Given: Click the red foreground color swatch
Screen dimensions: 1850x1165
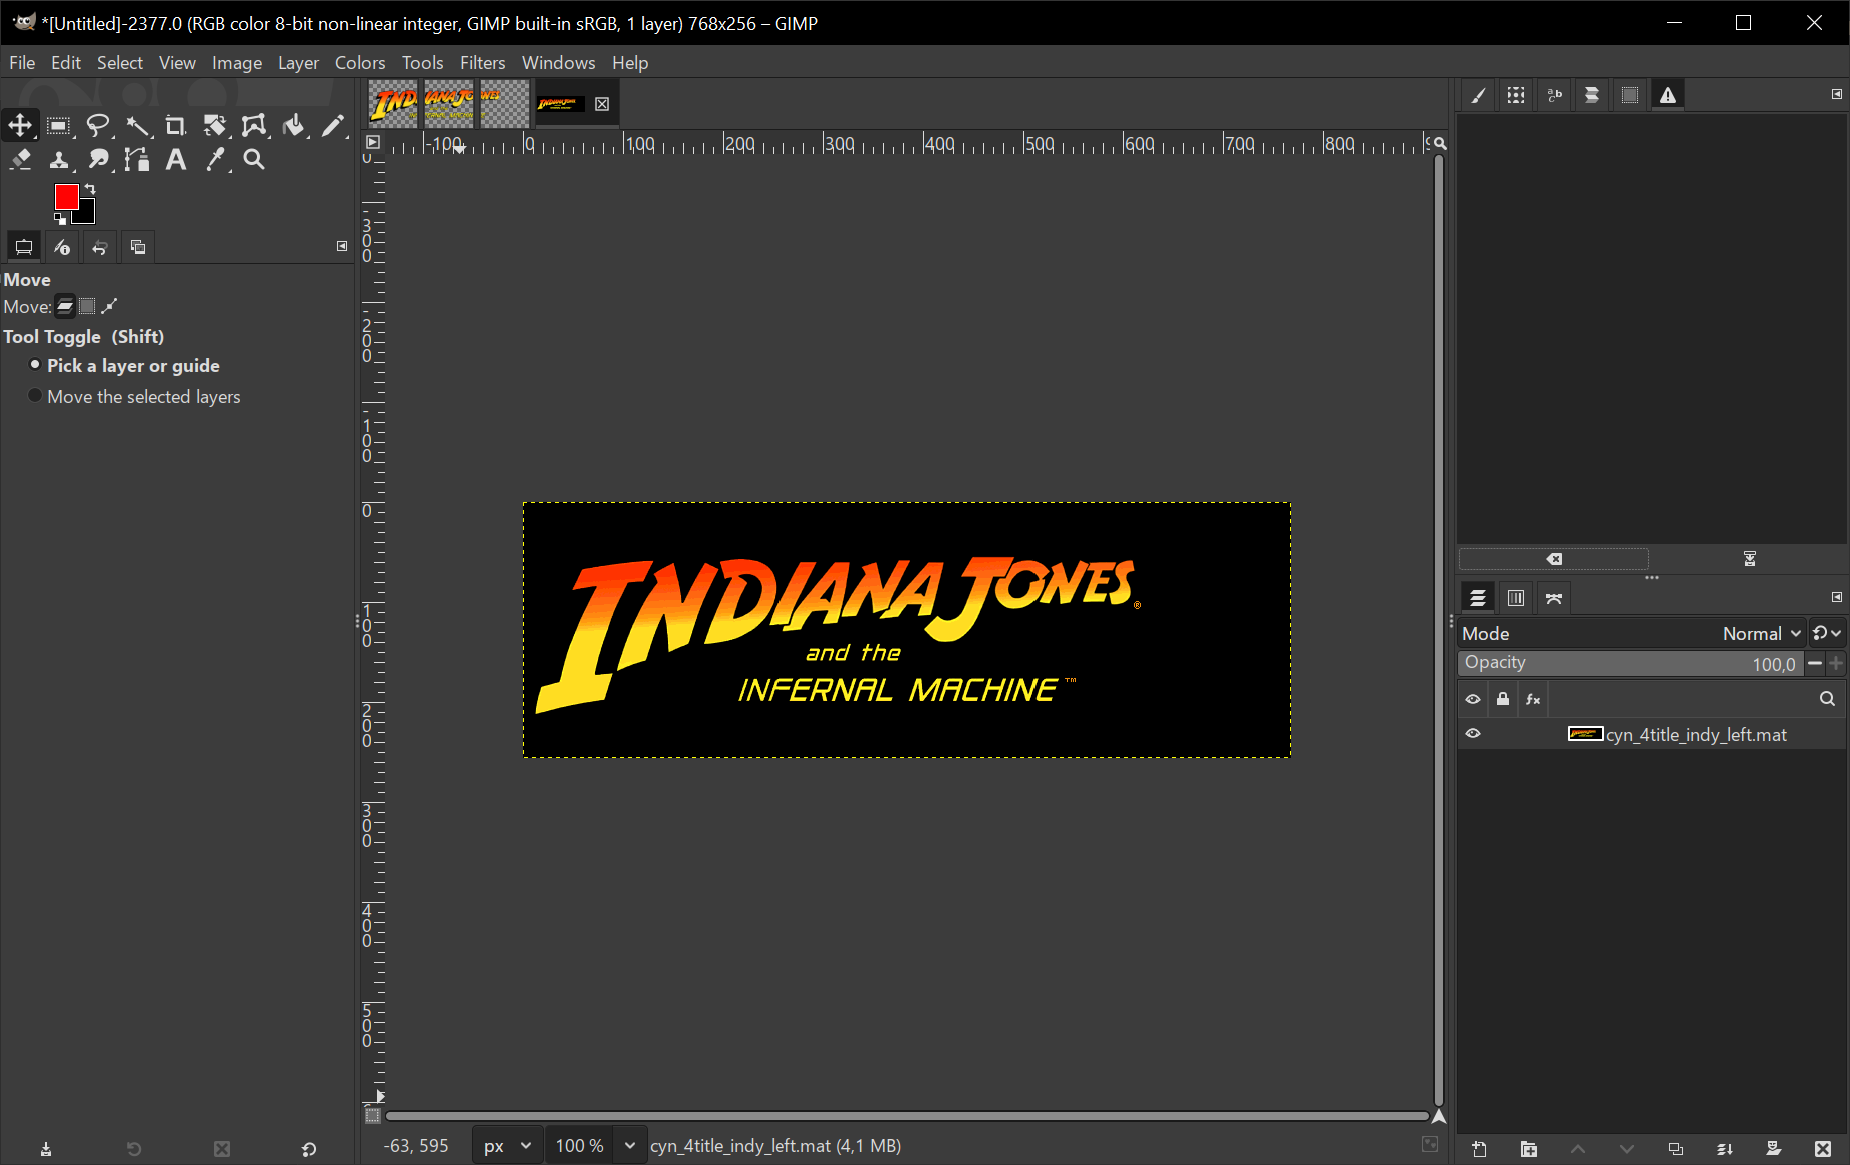Looking at the screenshot, I should (x=66, y=197).
